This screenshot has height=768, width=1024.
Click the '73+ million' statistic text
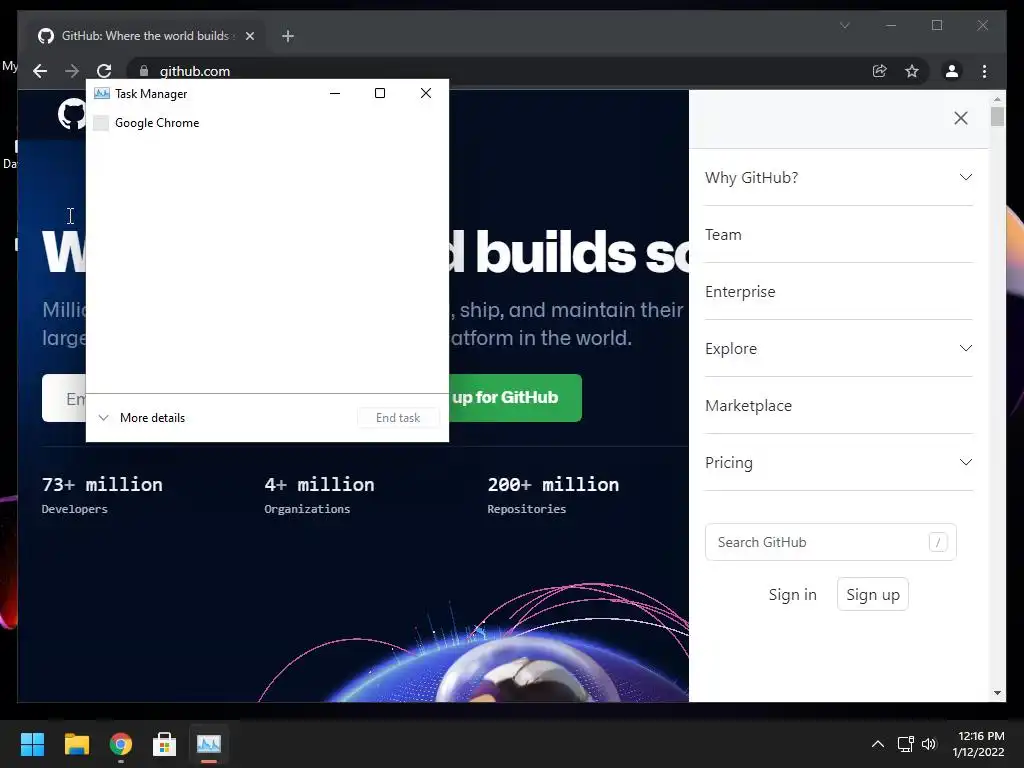click(102, 485)
